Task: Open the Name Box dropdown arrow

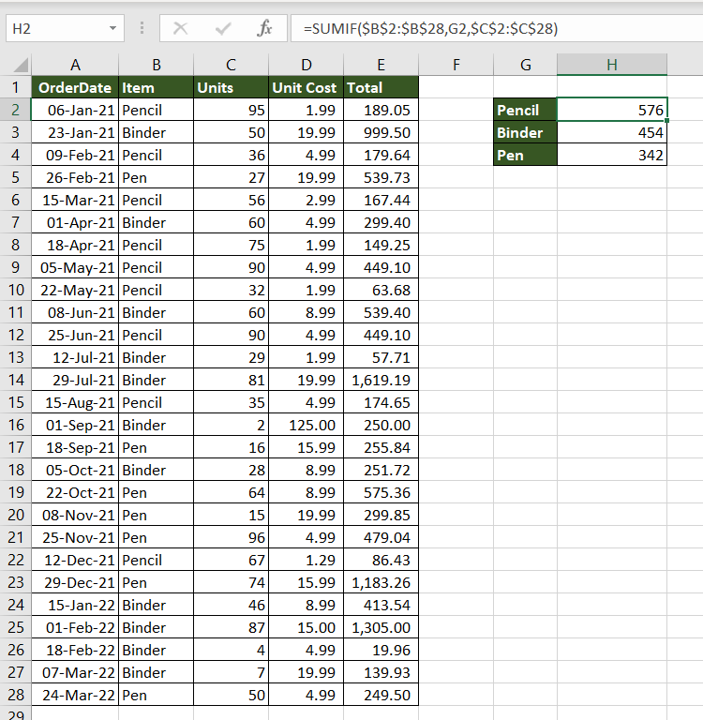Action: point(112,29)
